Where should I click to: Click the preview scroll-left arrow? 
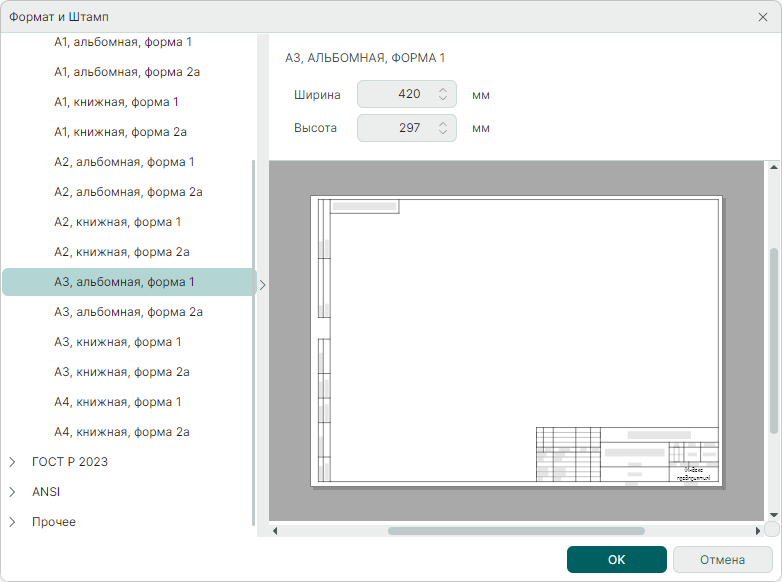tap(275, 530)
